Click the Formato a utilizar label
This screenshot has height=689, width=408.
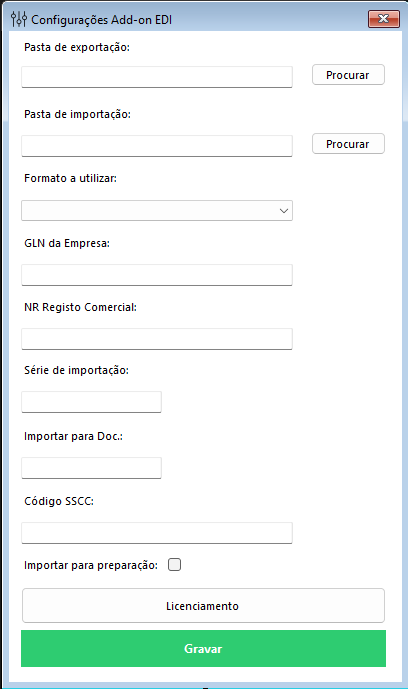click(70, 178)
